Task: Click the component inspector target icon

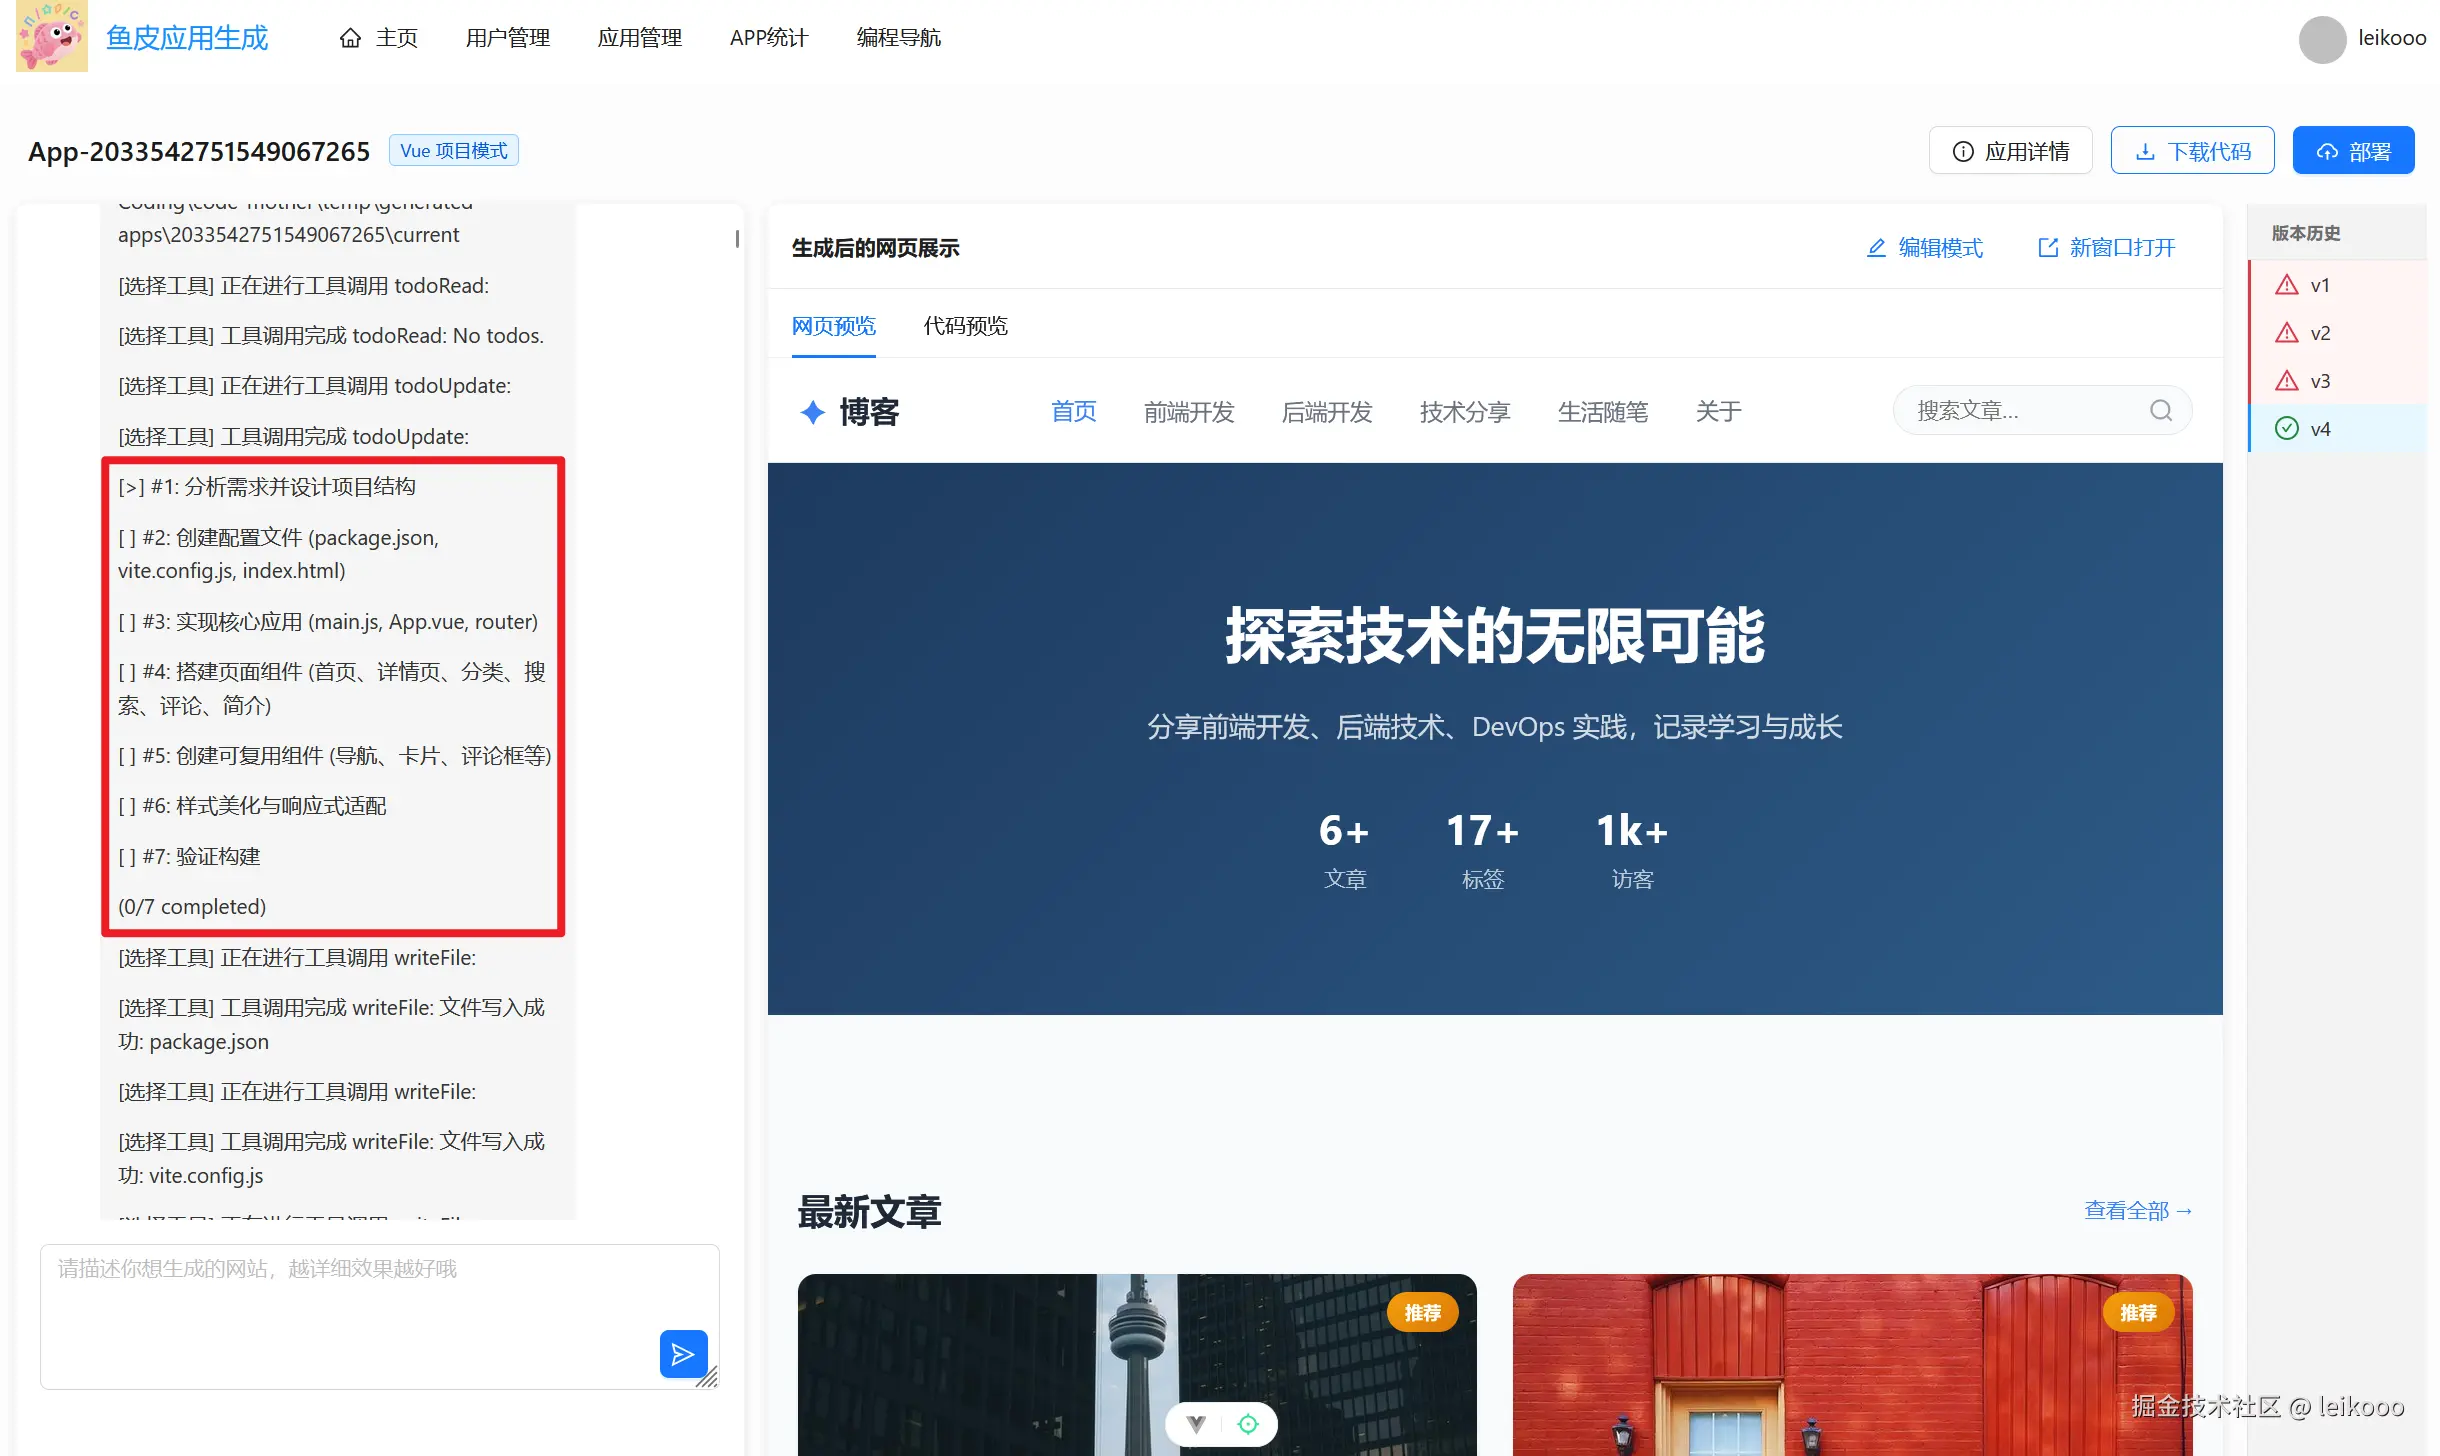Action: 1248,1424
